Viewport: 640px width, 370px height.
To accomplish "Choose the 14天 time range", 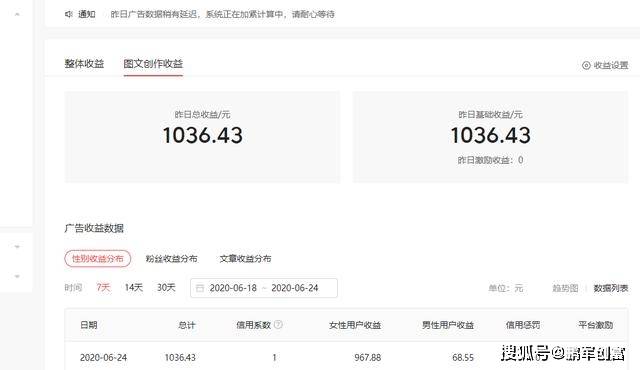I will coord(134,288).
